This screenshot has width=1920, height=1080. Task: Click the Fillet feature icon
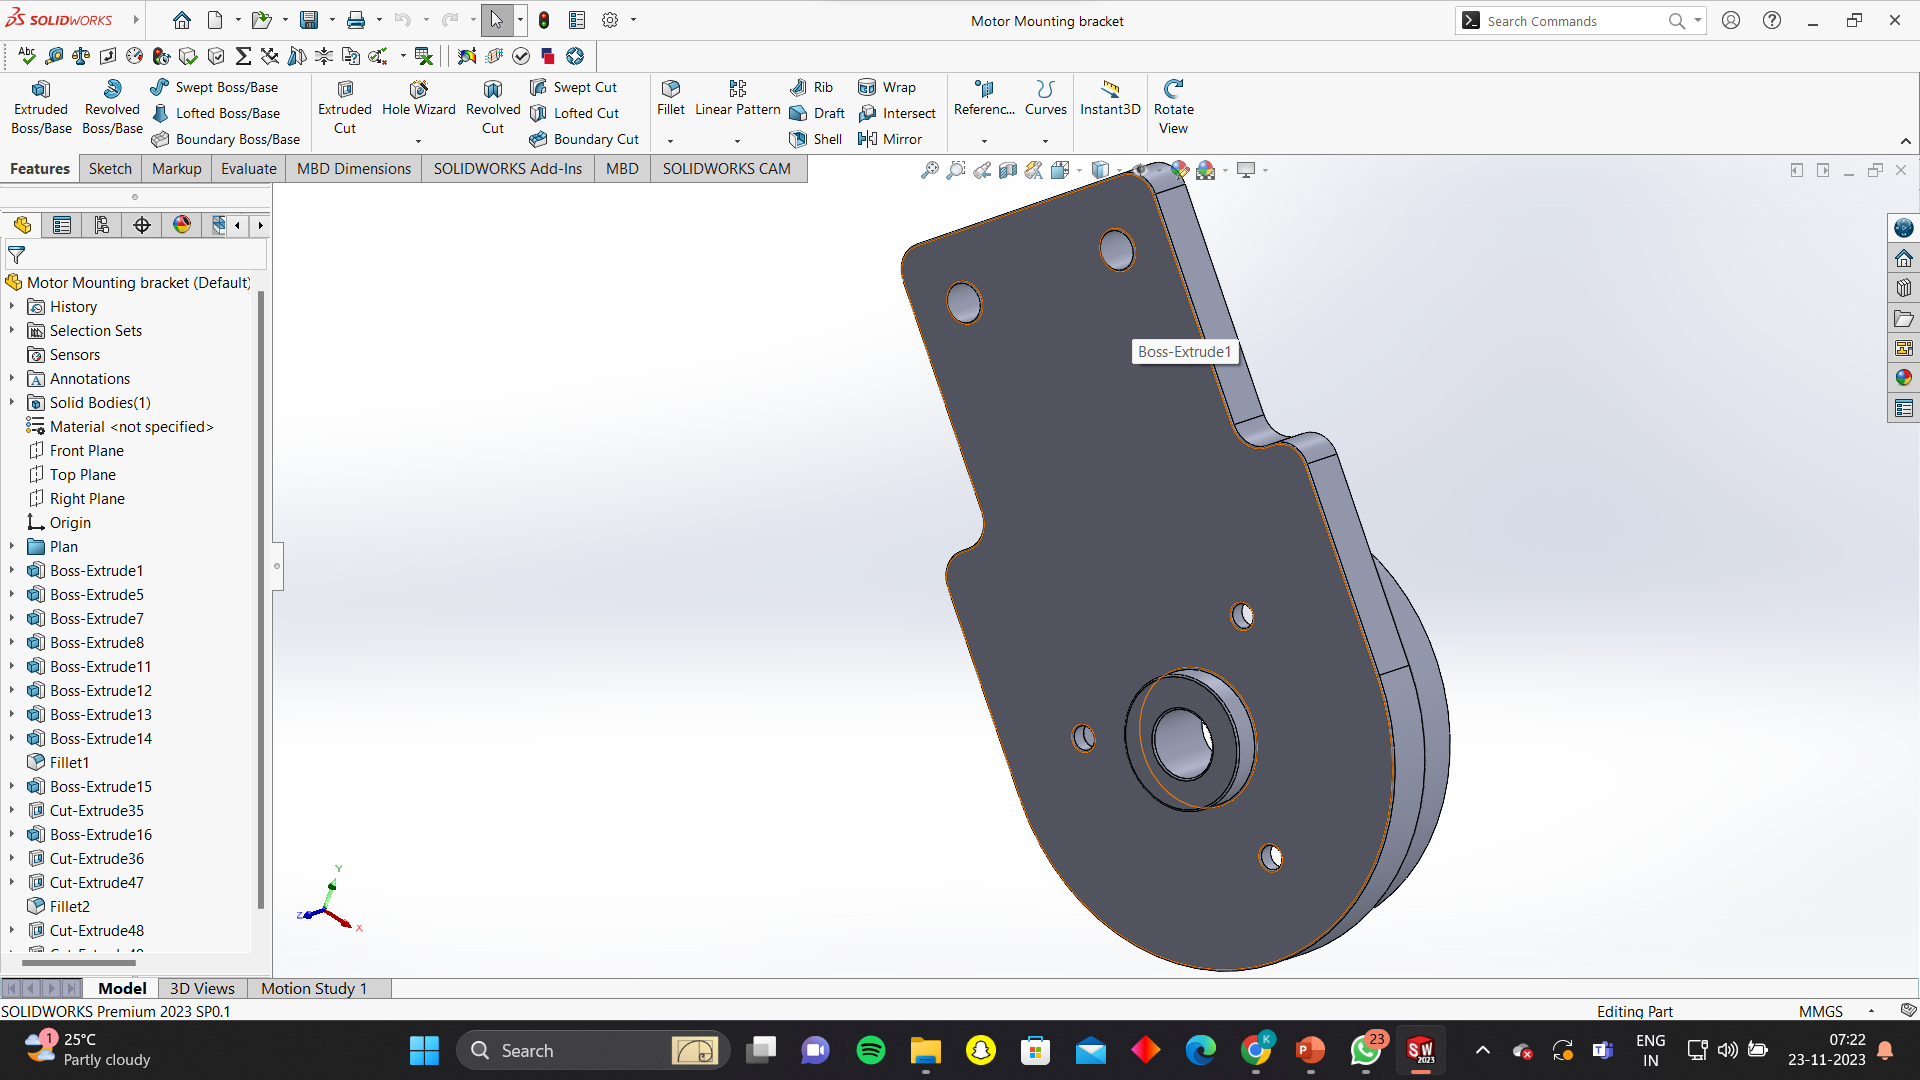(x=671, y=89)
